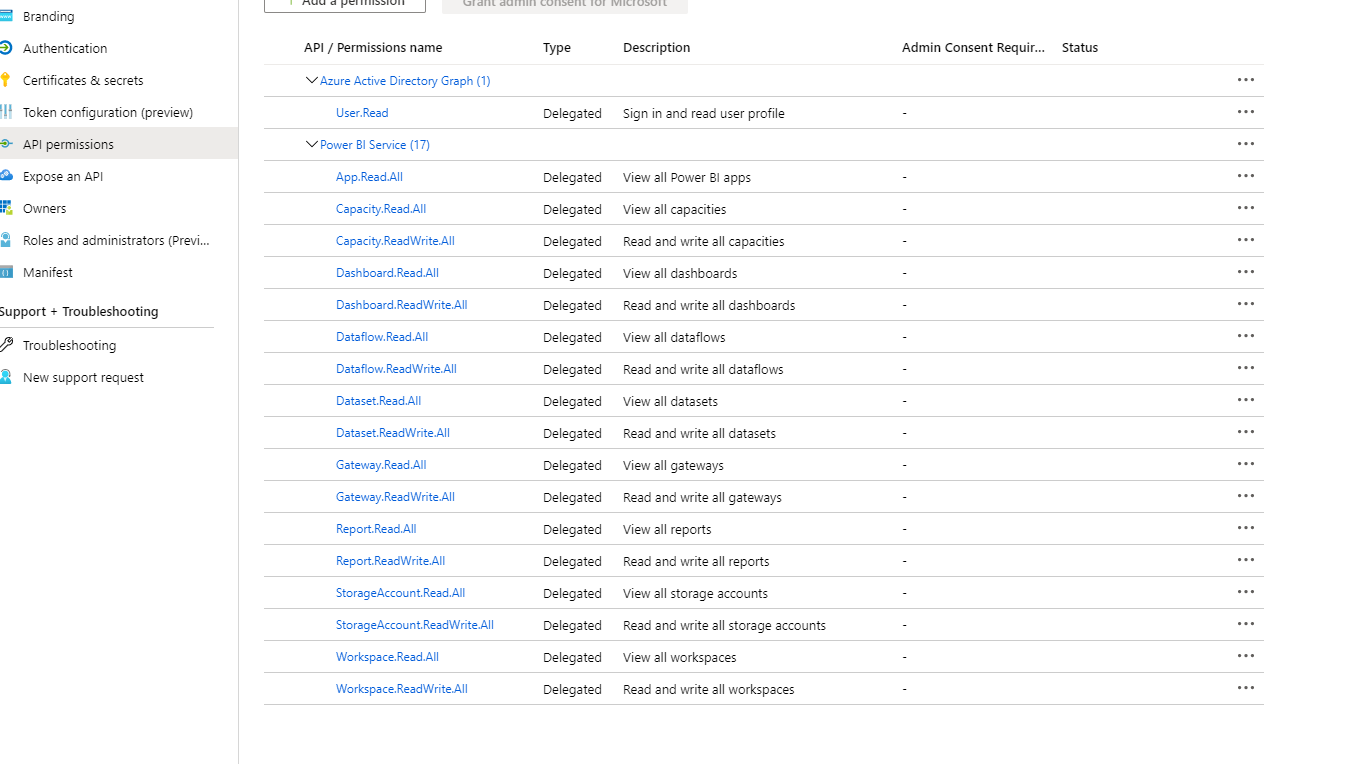Open the App.Read.All permission link
Viewport: 1370px width, 764px height.
coord(369,177)
